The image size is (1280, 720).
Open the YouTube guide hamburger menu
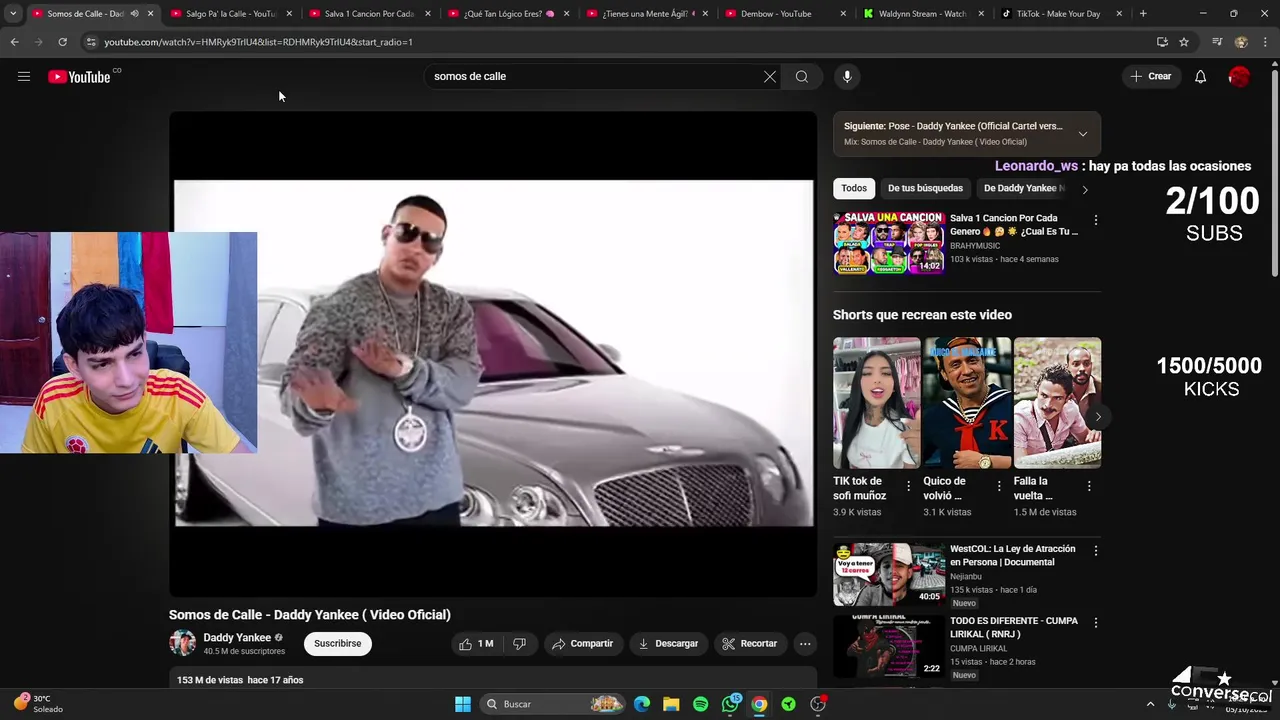pos(24,76)
